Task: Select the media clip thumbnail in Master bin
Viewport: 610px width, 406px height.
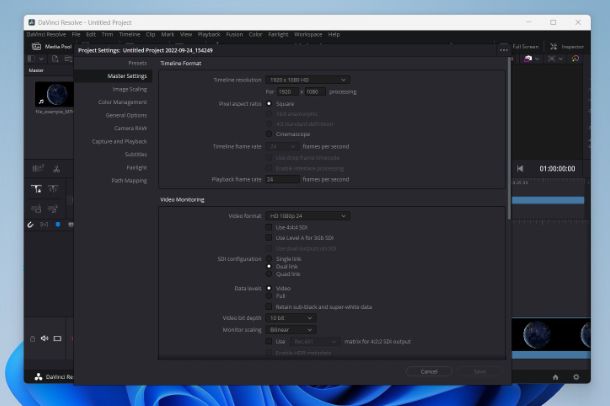Action: point(54,94)
